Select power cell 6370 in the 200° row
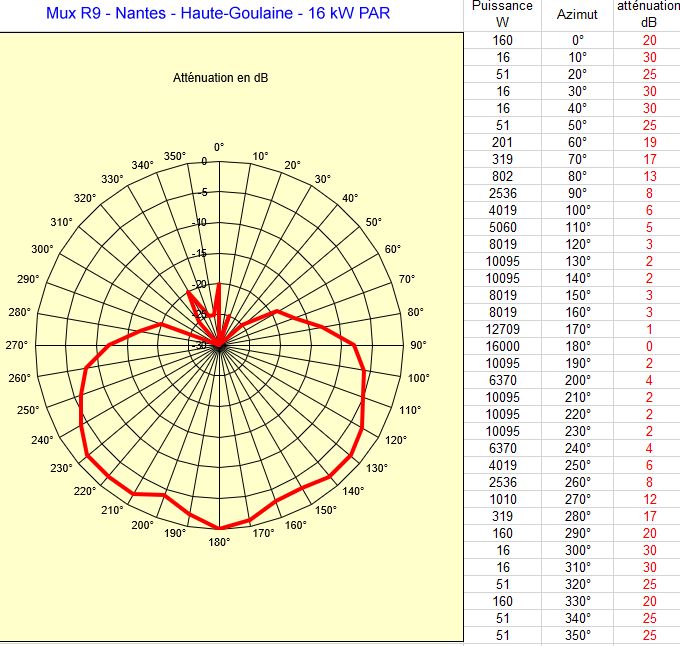 [x=503, y=380]
